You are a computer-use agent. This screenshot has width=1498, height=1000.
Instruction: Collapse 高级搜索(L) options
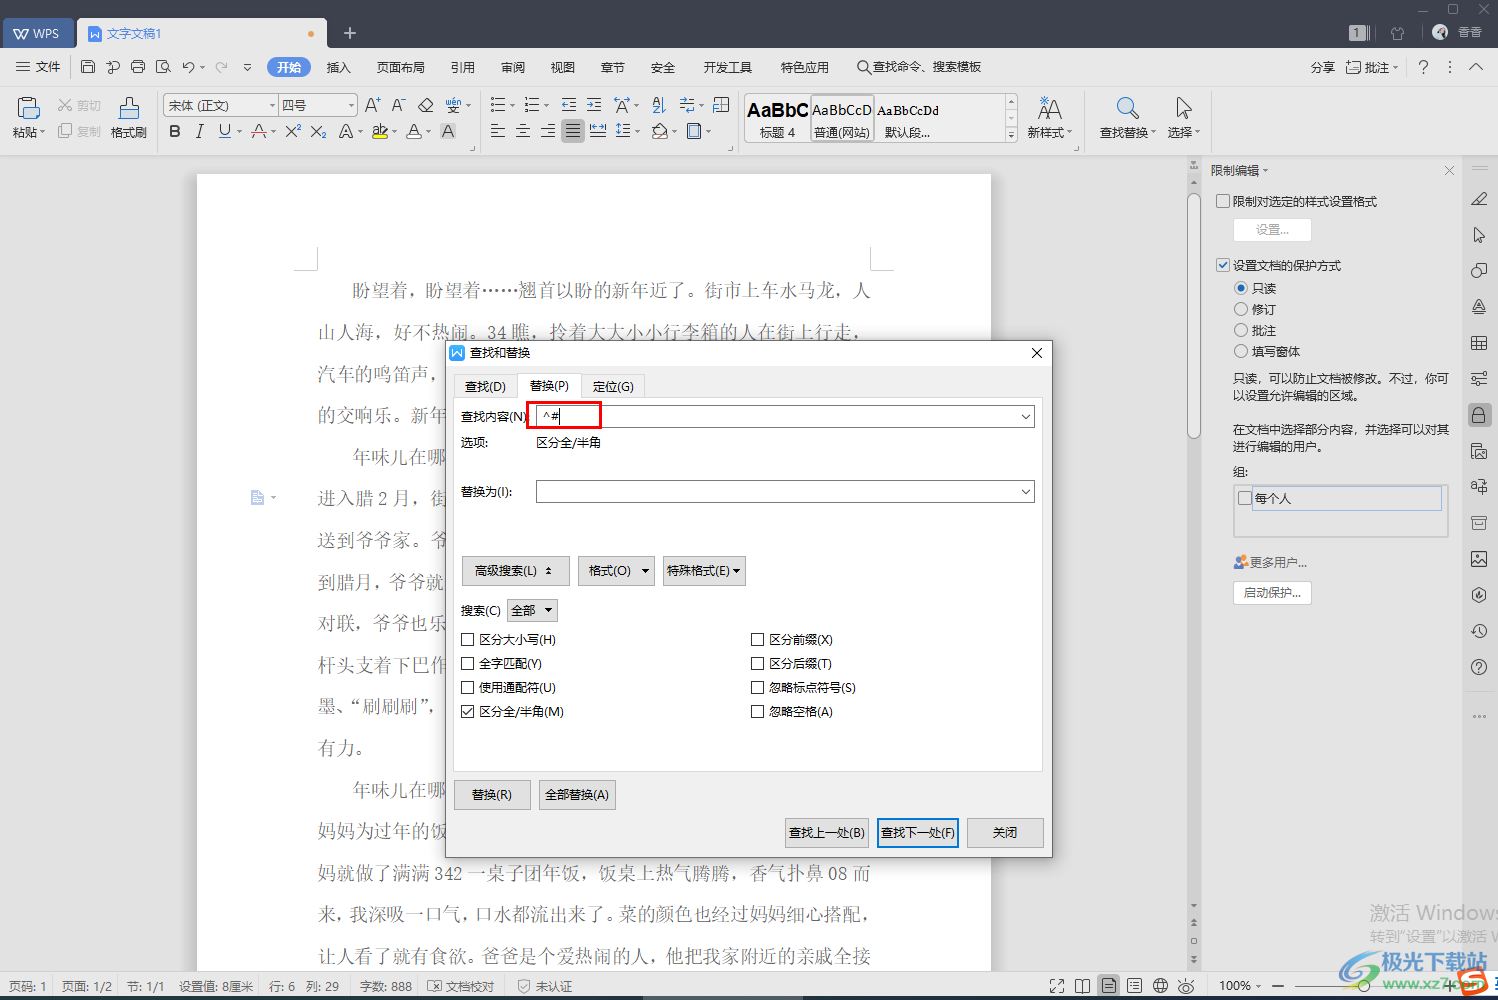pyautogui.click(x=516, y=571)
